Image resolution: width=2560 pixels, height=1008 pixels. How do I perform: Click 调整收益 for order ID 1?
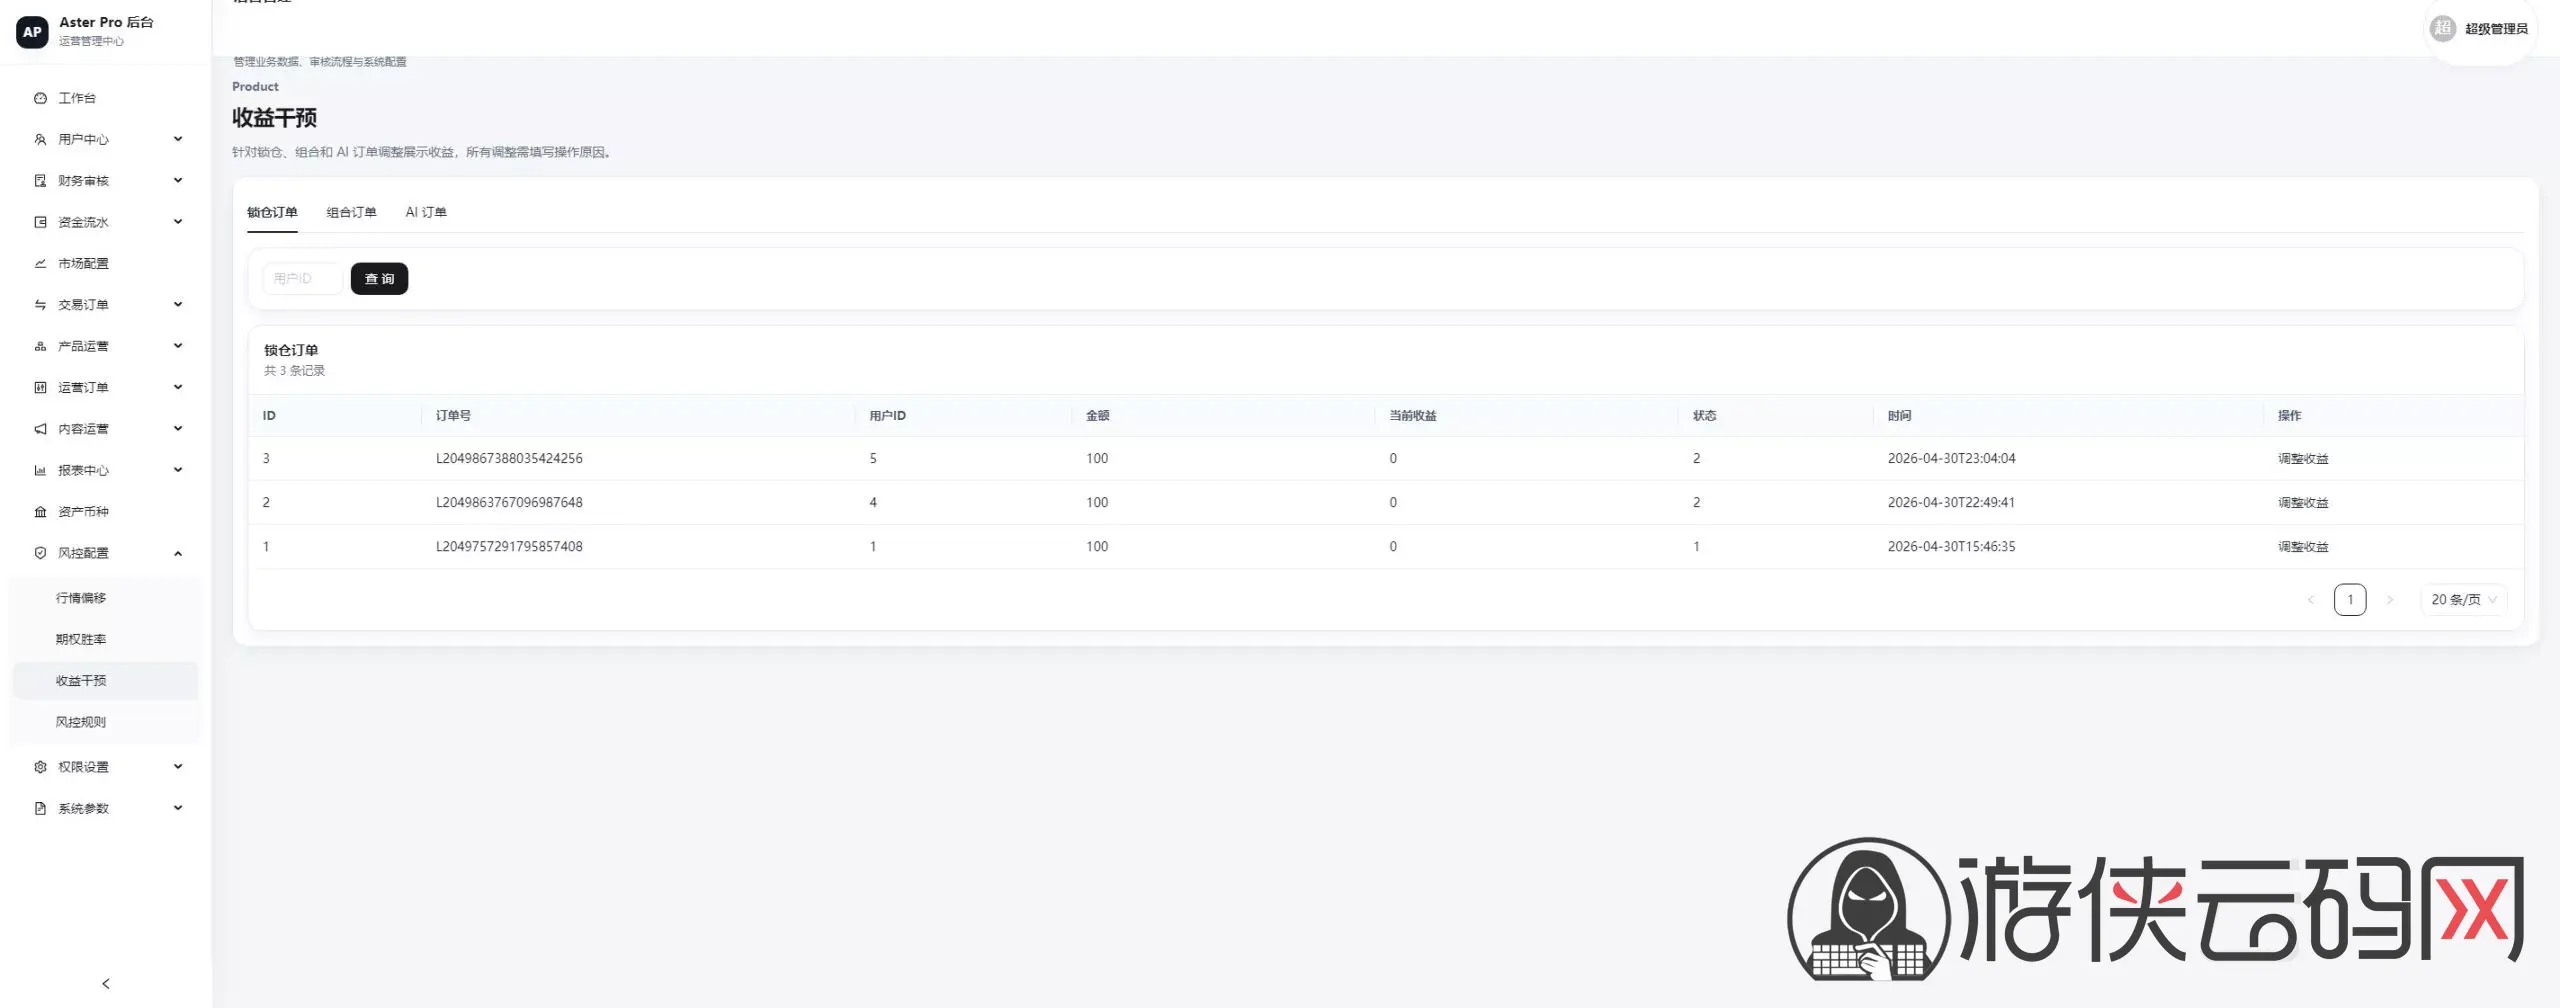(x=2303, y=546)
